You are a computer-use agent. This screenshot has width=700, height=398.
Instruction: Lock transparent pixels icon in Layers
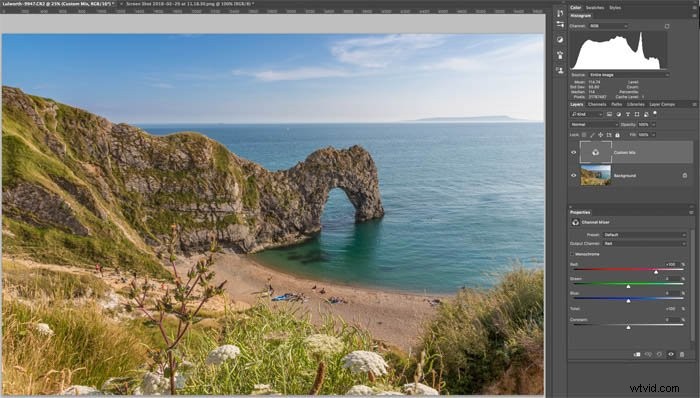[584, 135]
